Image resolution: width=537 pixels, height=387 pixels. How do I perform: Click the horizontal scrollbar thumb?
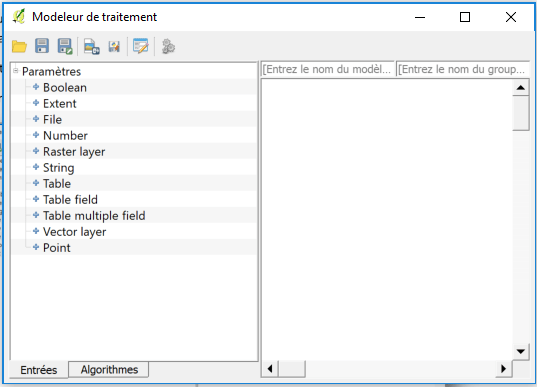[292, 369]
